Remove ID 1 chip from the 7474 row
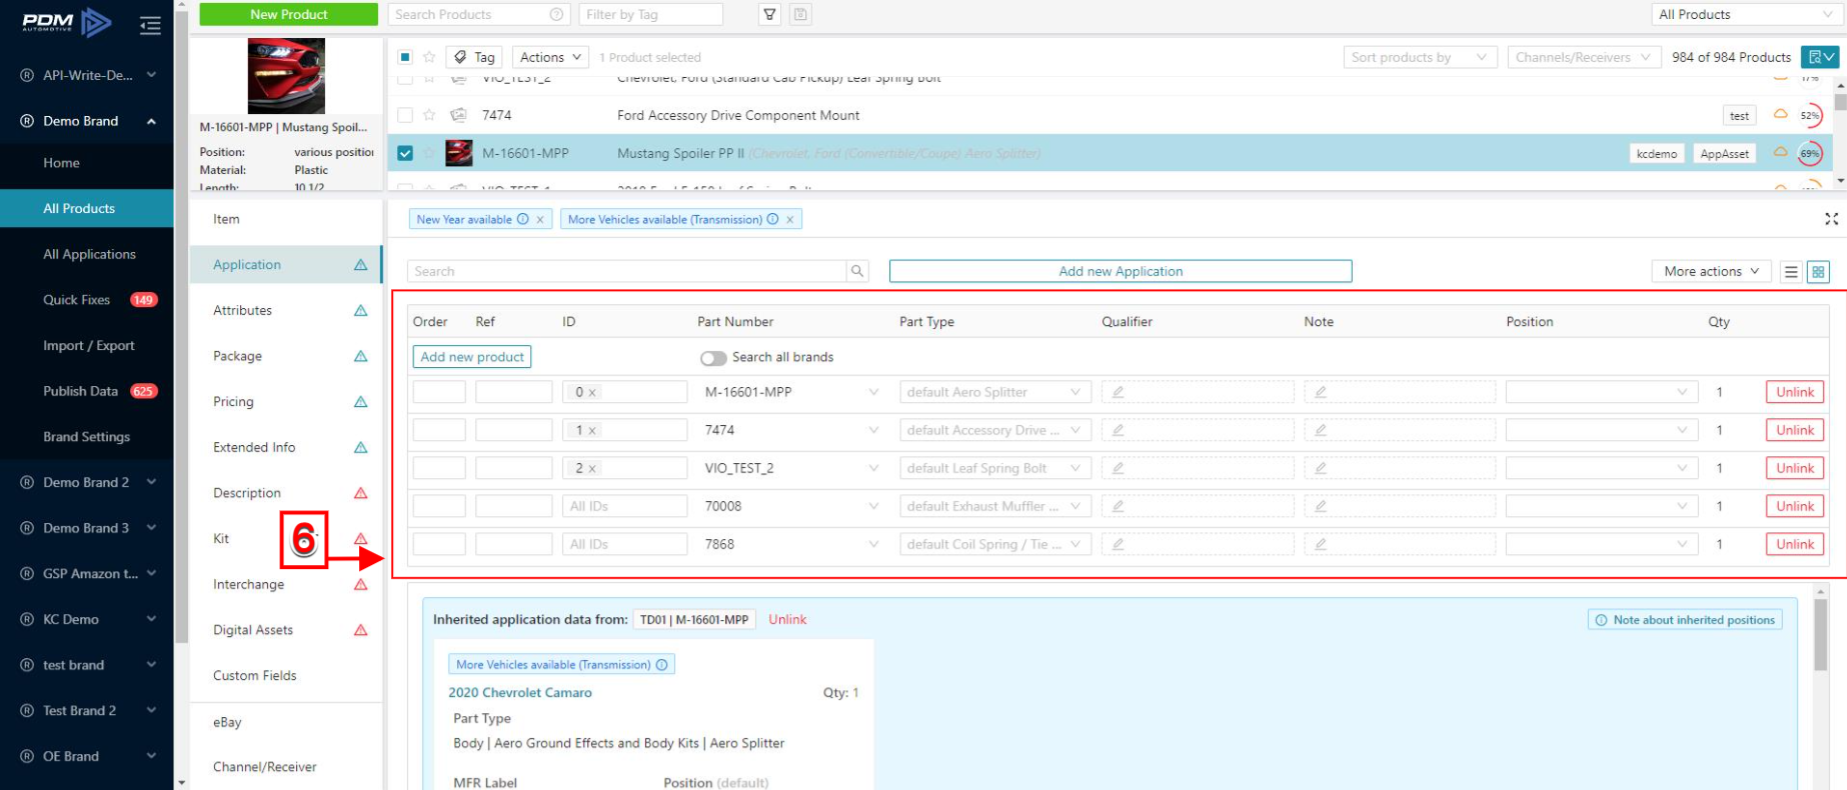Viewport: 1847px width, 790px height. tap(592, 431)
